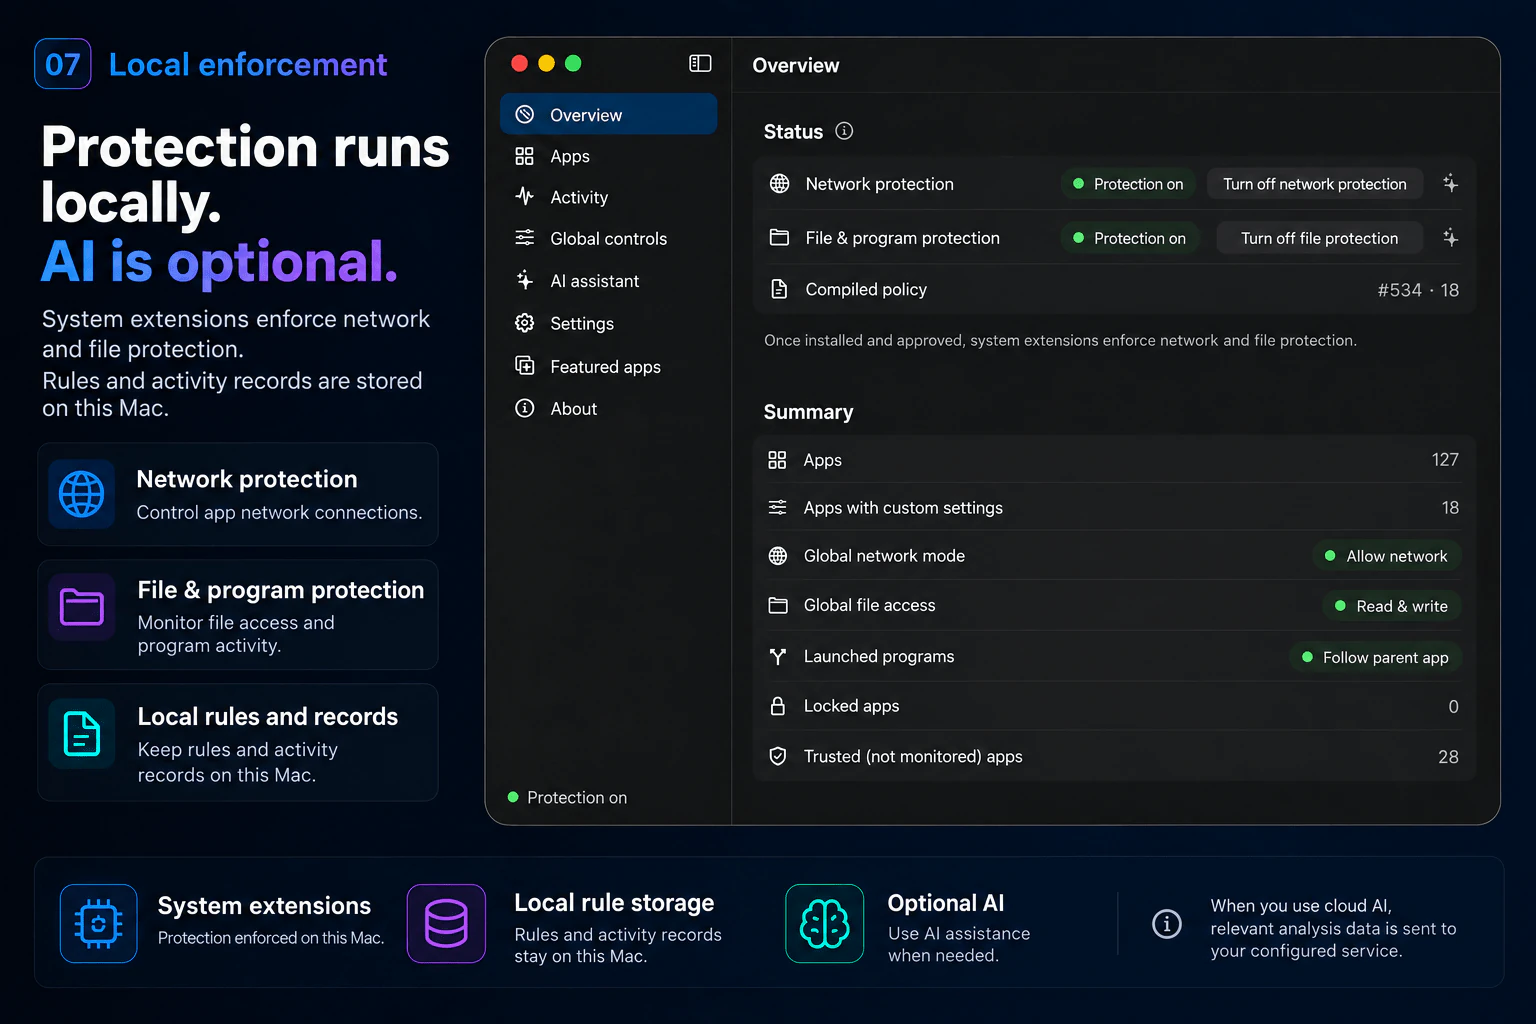Click the grid icon in Summary Apps row
The width and height of the screenshot is (1536, 1024).
coord(777,460)
